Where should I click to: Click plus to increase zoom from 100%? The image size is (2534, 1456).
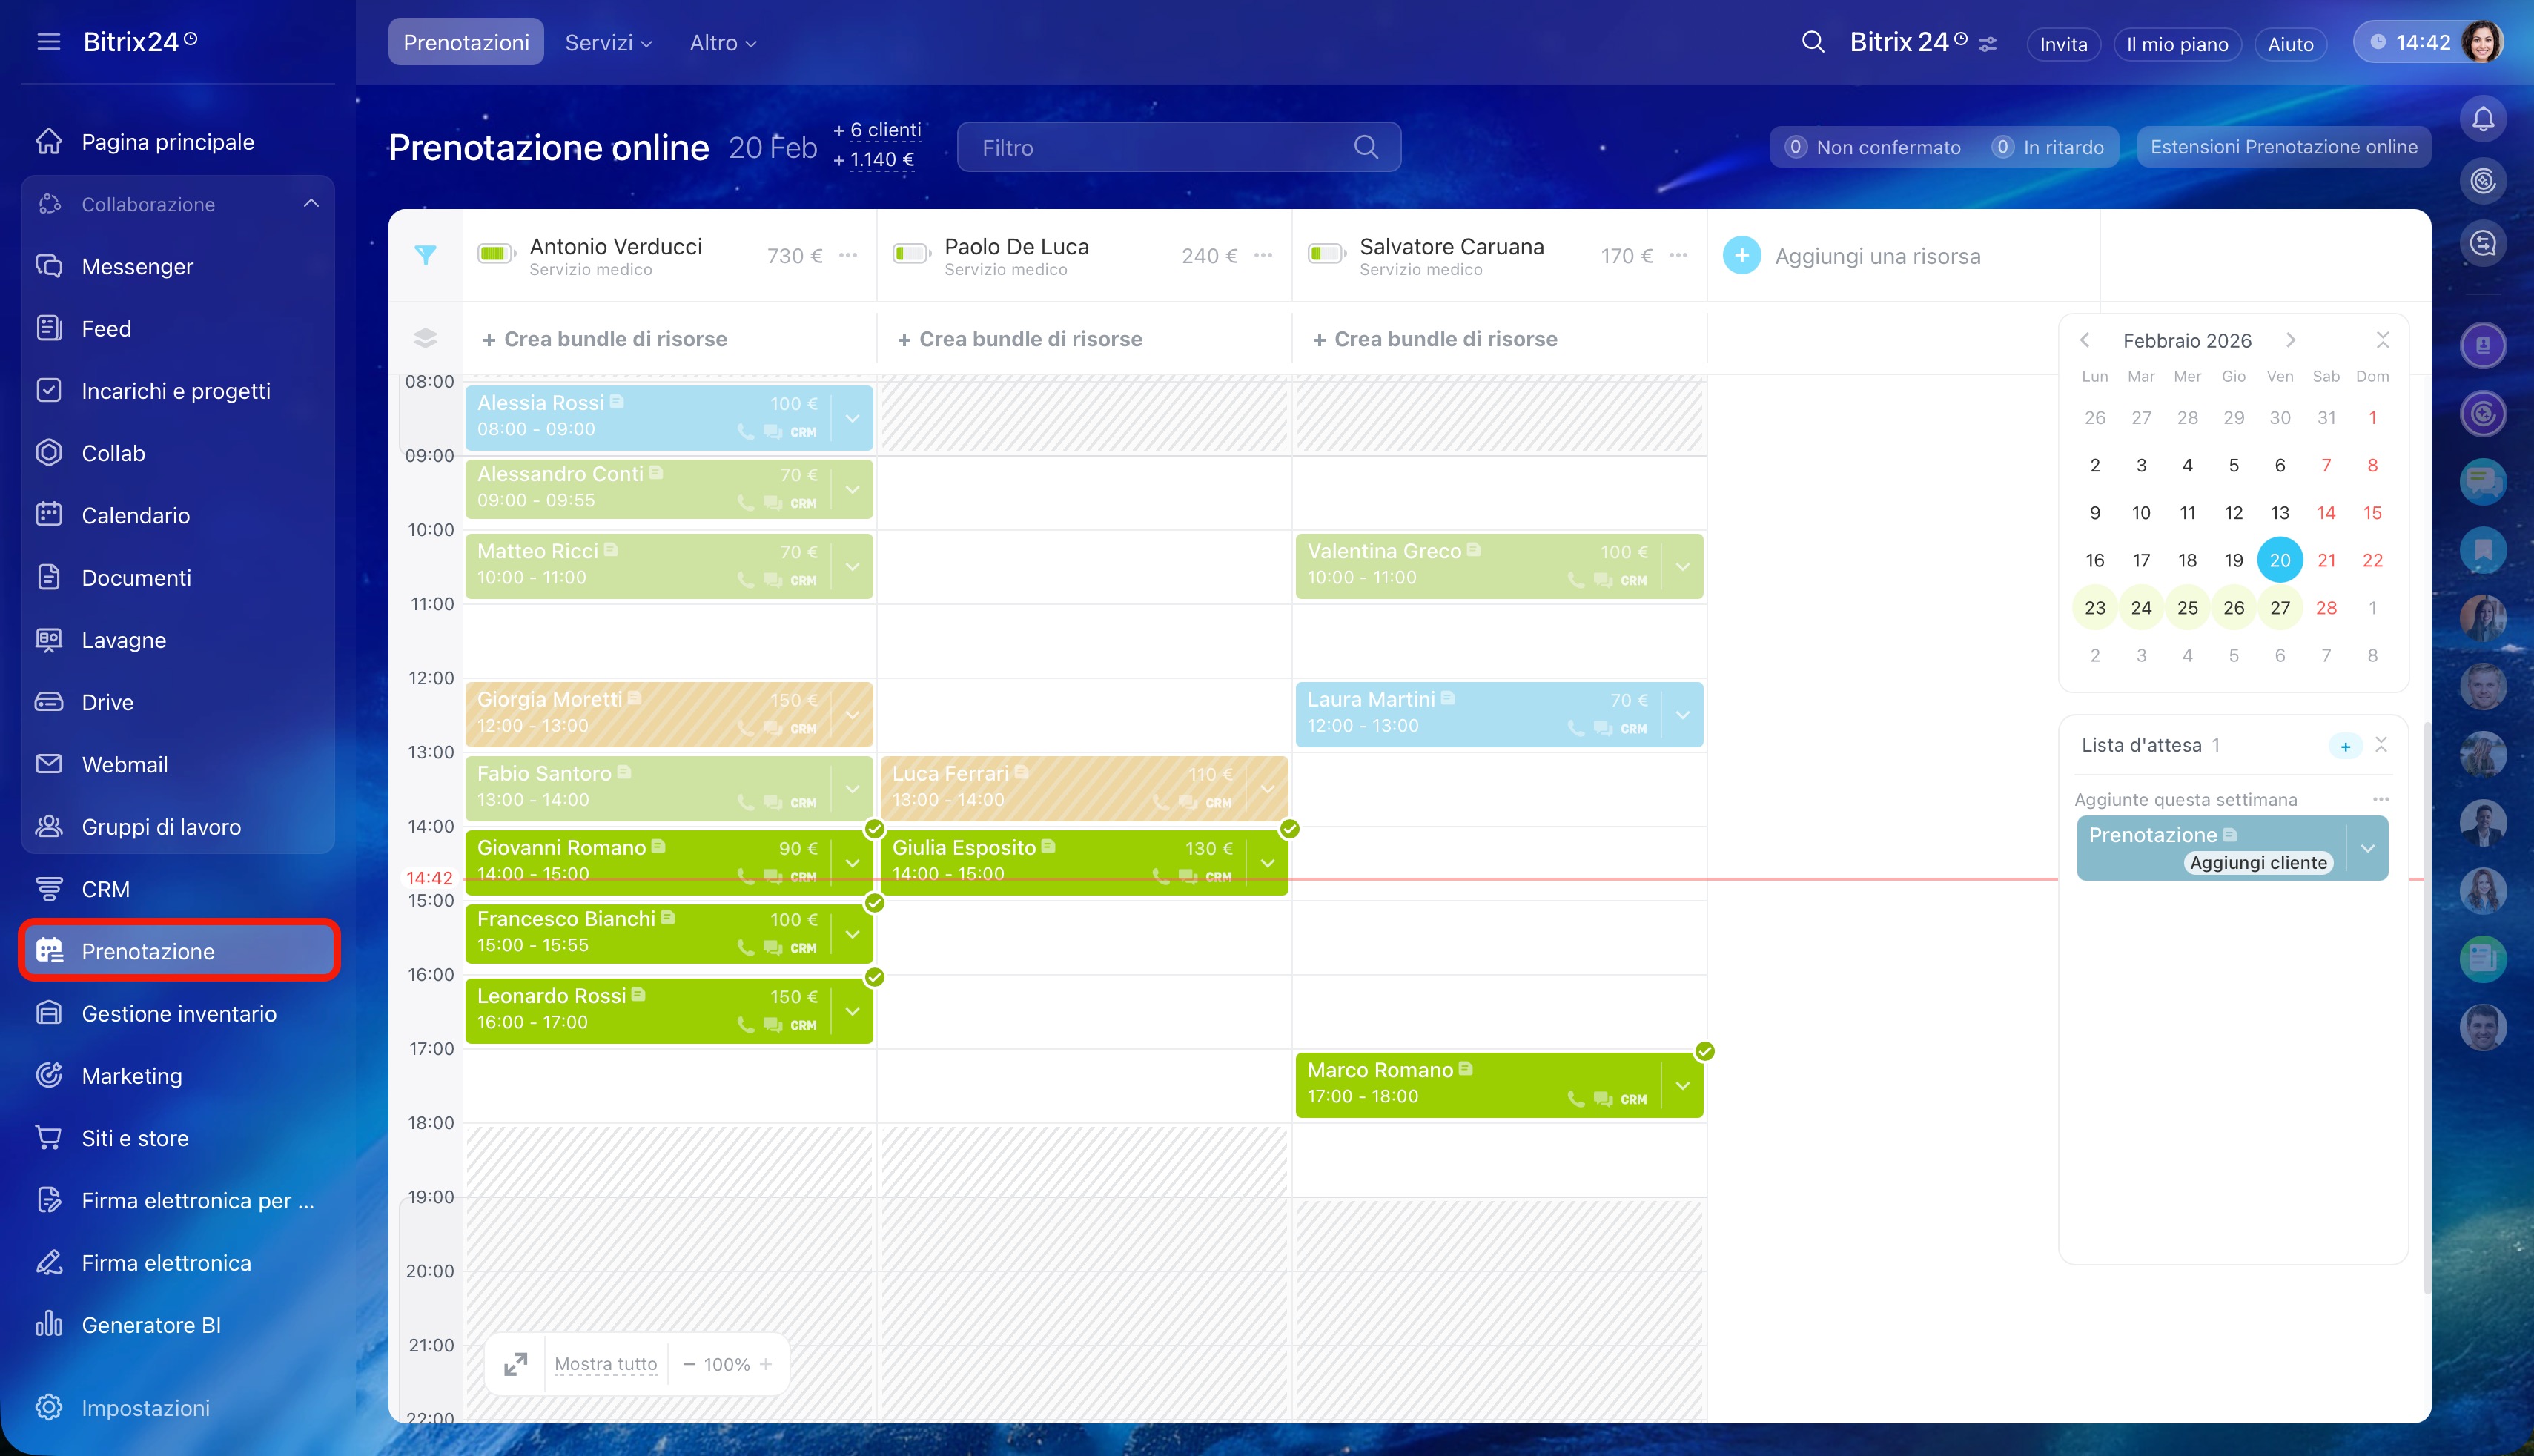(x=766, y=1364)
